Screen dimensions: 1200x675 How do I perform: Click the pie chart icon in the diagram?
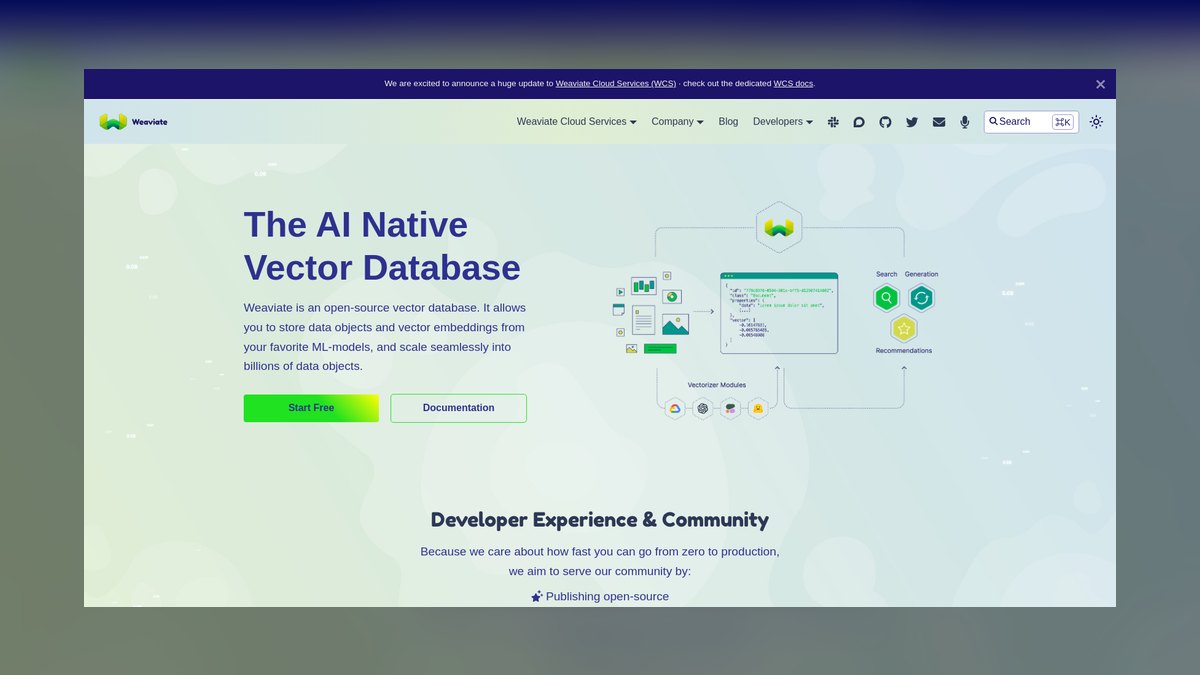tap(672, 297)
